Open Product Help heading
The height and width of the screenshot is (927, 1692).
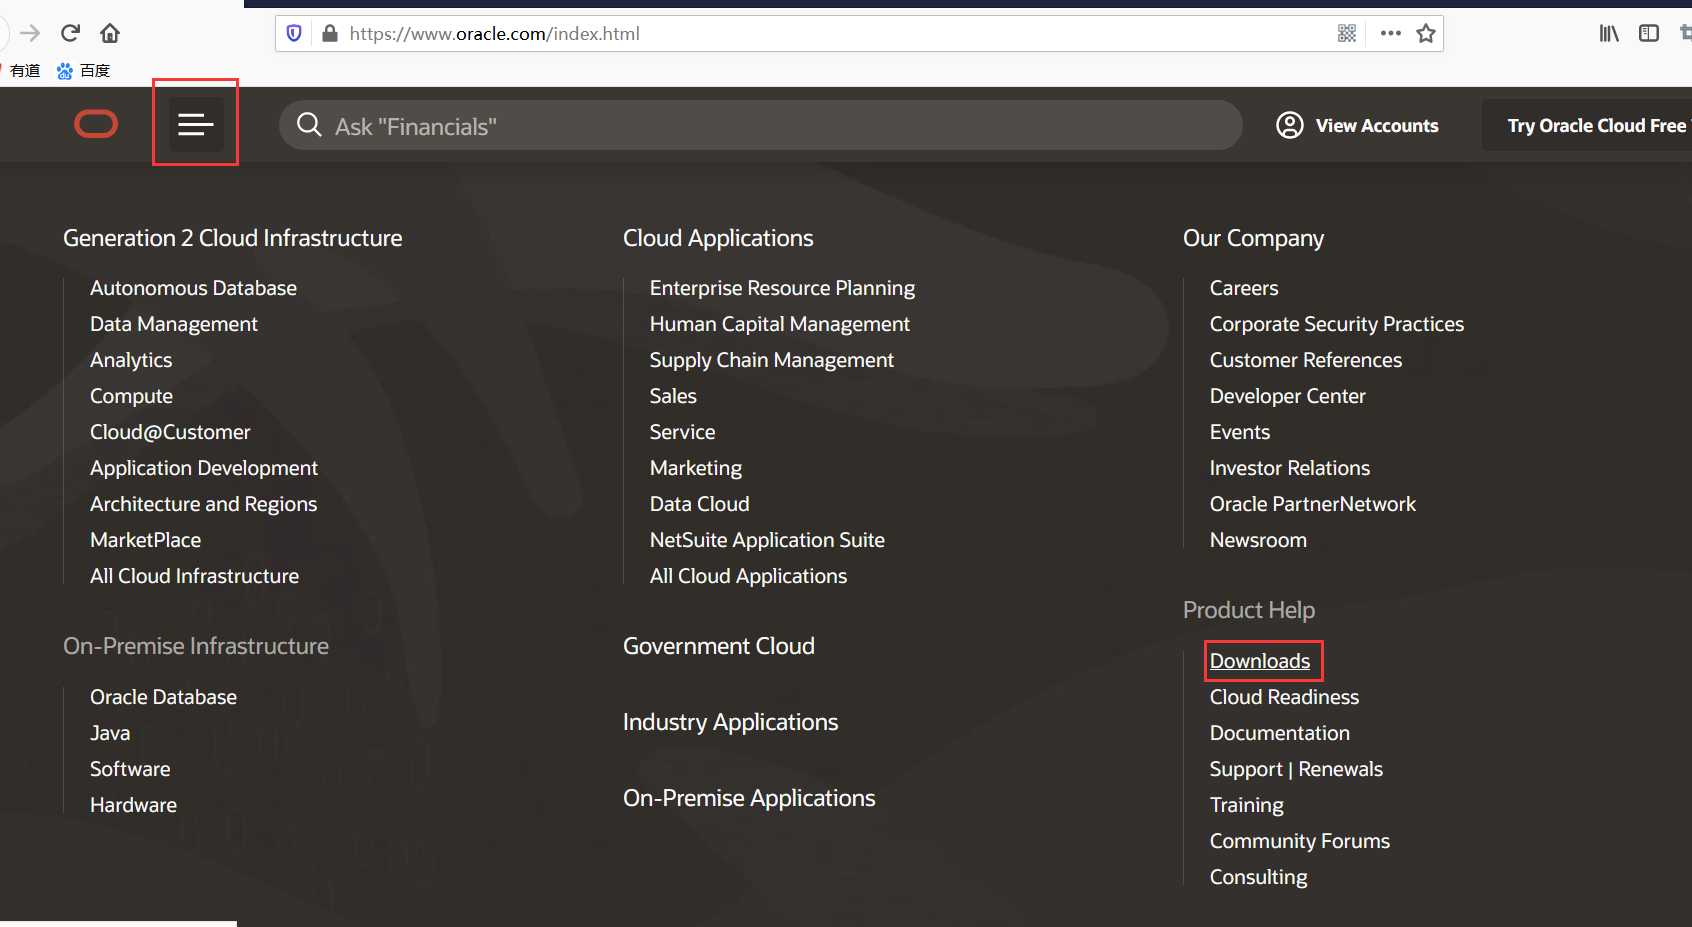click(x=1249, y=610)
